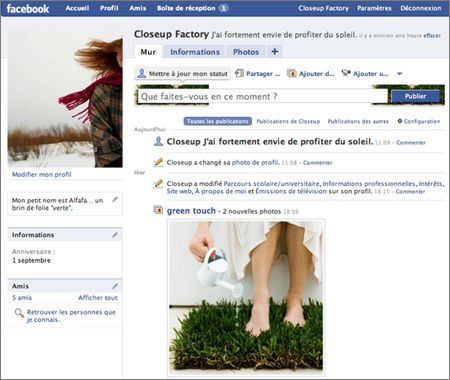450x380 pixels.
Task: Open the Site web link
Action: pos(179,191)
